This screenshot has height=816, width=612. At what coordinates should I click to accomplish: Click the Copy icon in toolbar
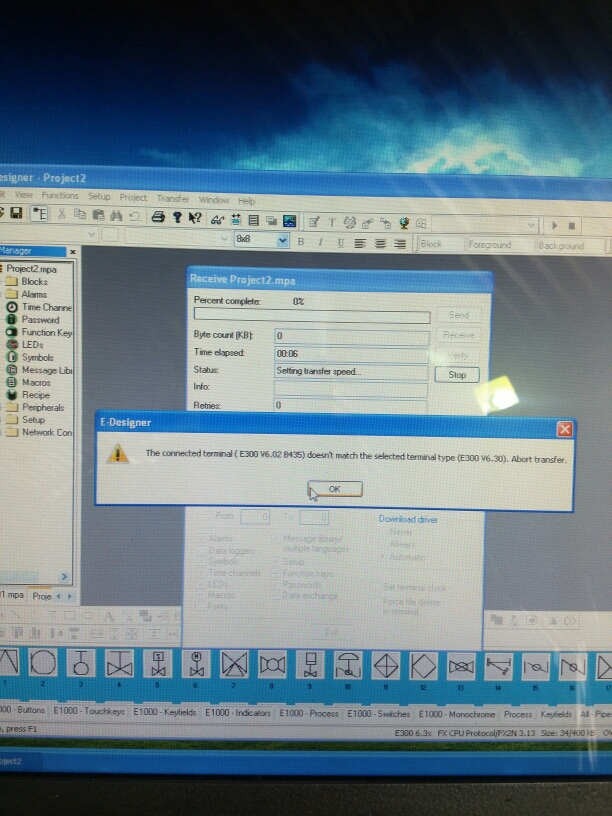click(x=80, y=214)
